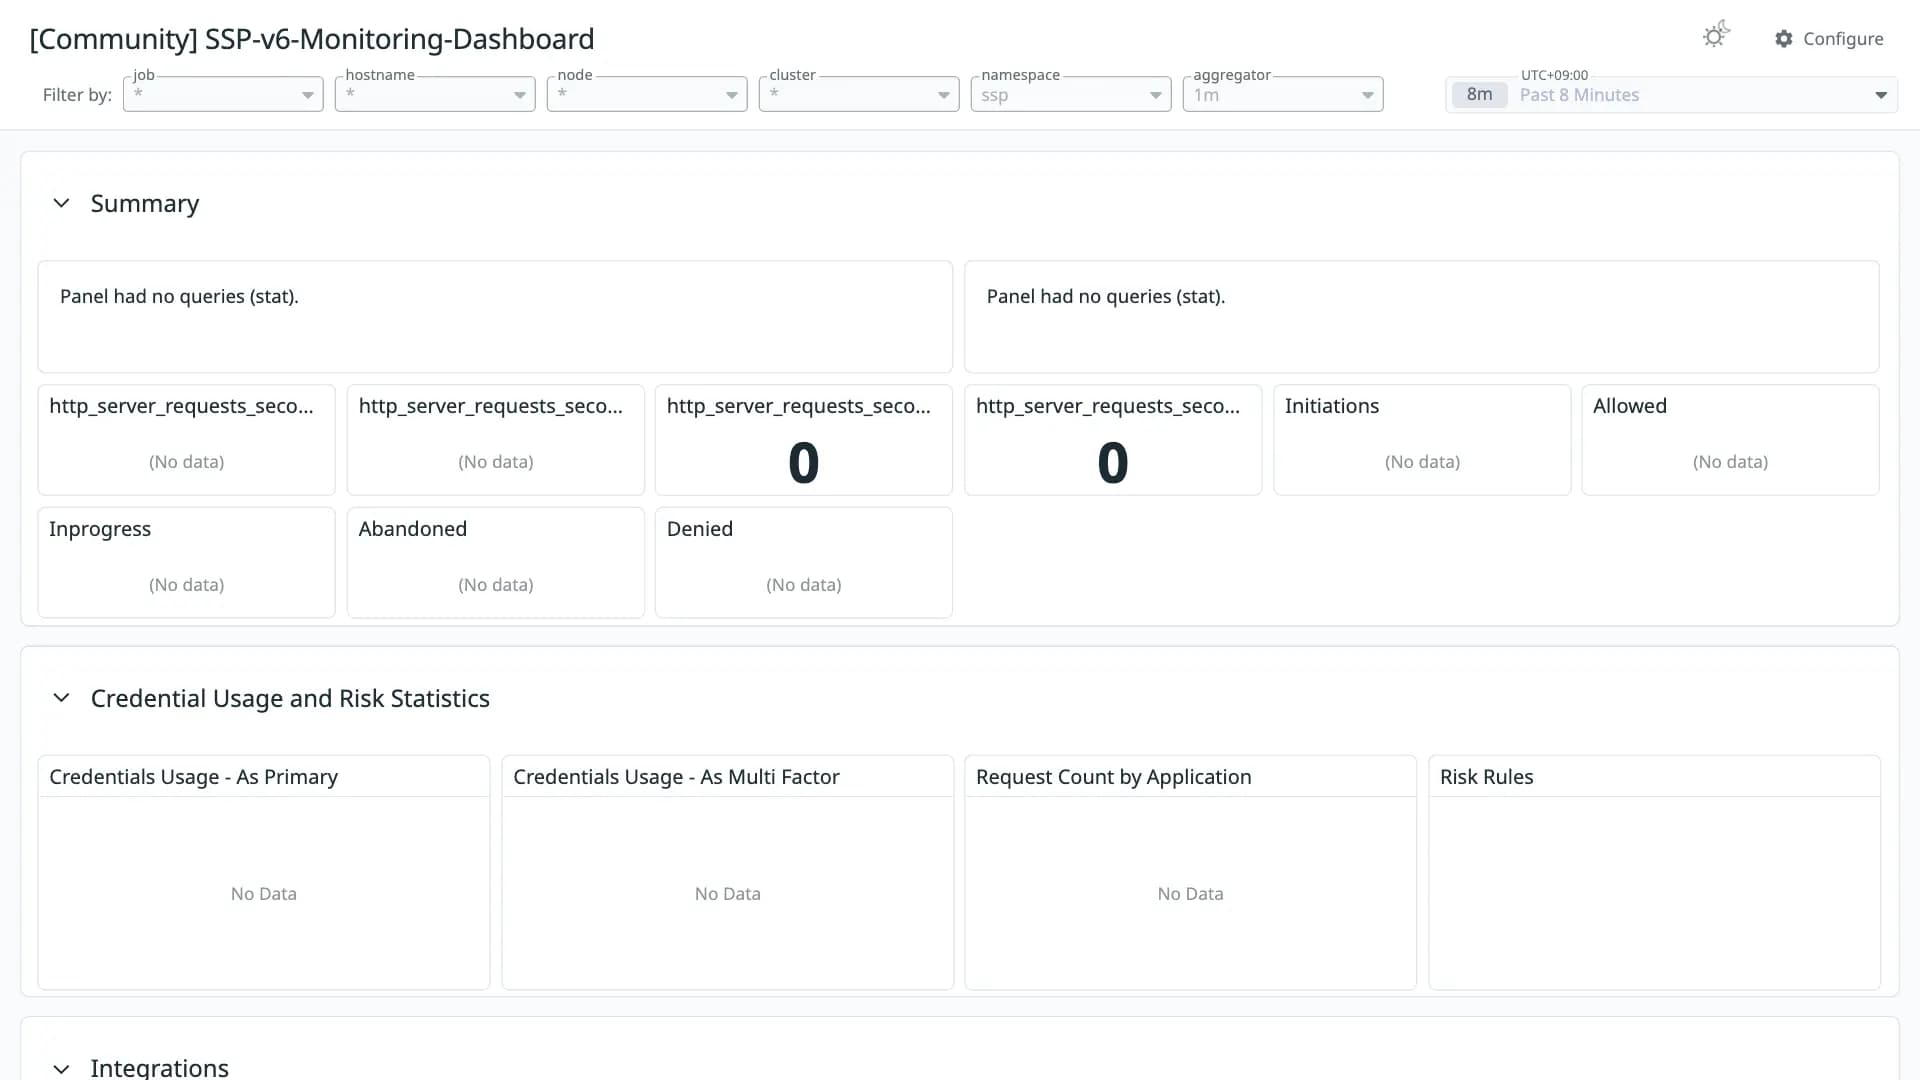Viewport: 1920px width, 1080px height.
Task: Click the Integrations section heading
Action: pyautogui.click(x=160, y=1067)
